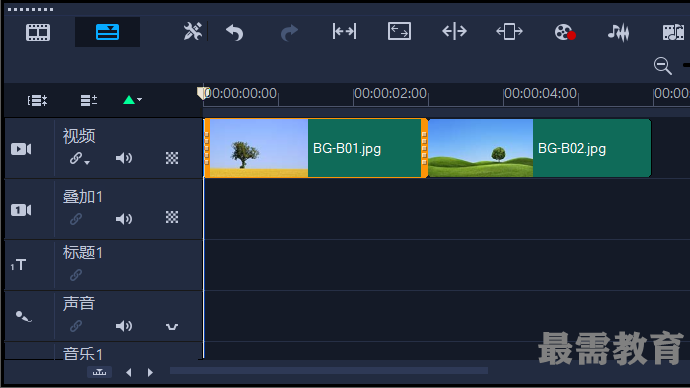
Task: Click the fit-project-in-timeline button at bottom
Action: [x=99, y=373]
